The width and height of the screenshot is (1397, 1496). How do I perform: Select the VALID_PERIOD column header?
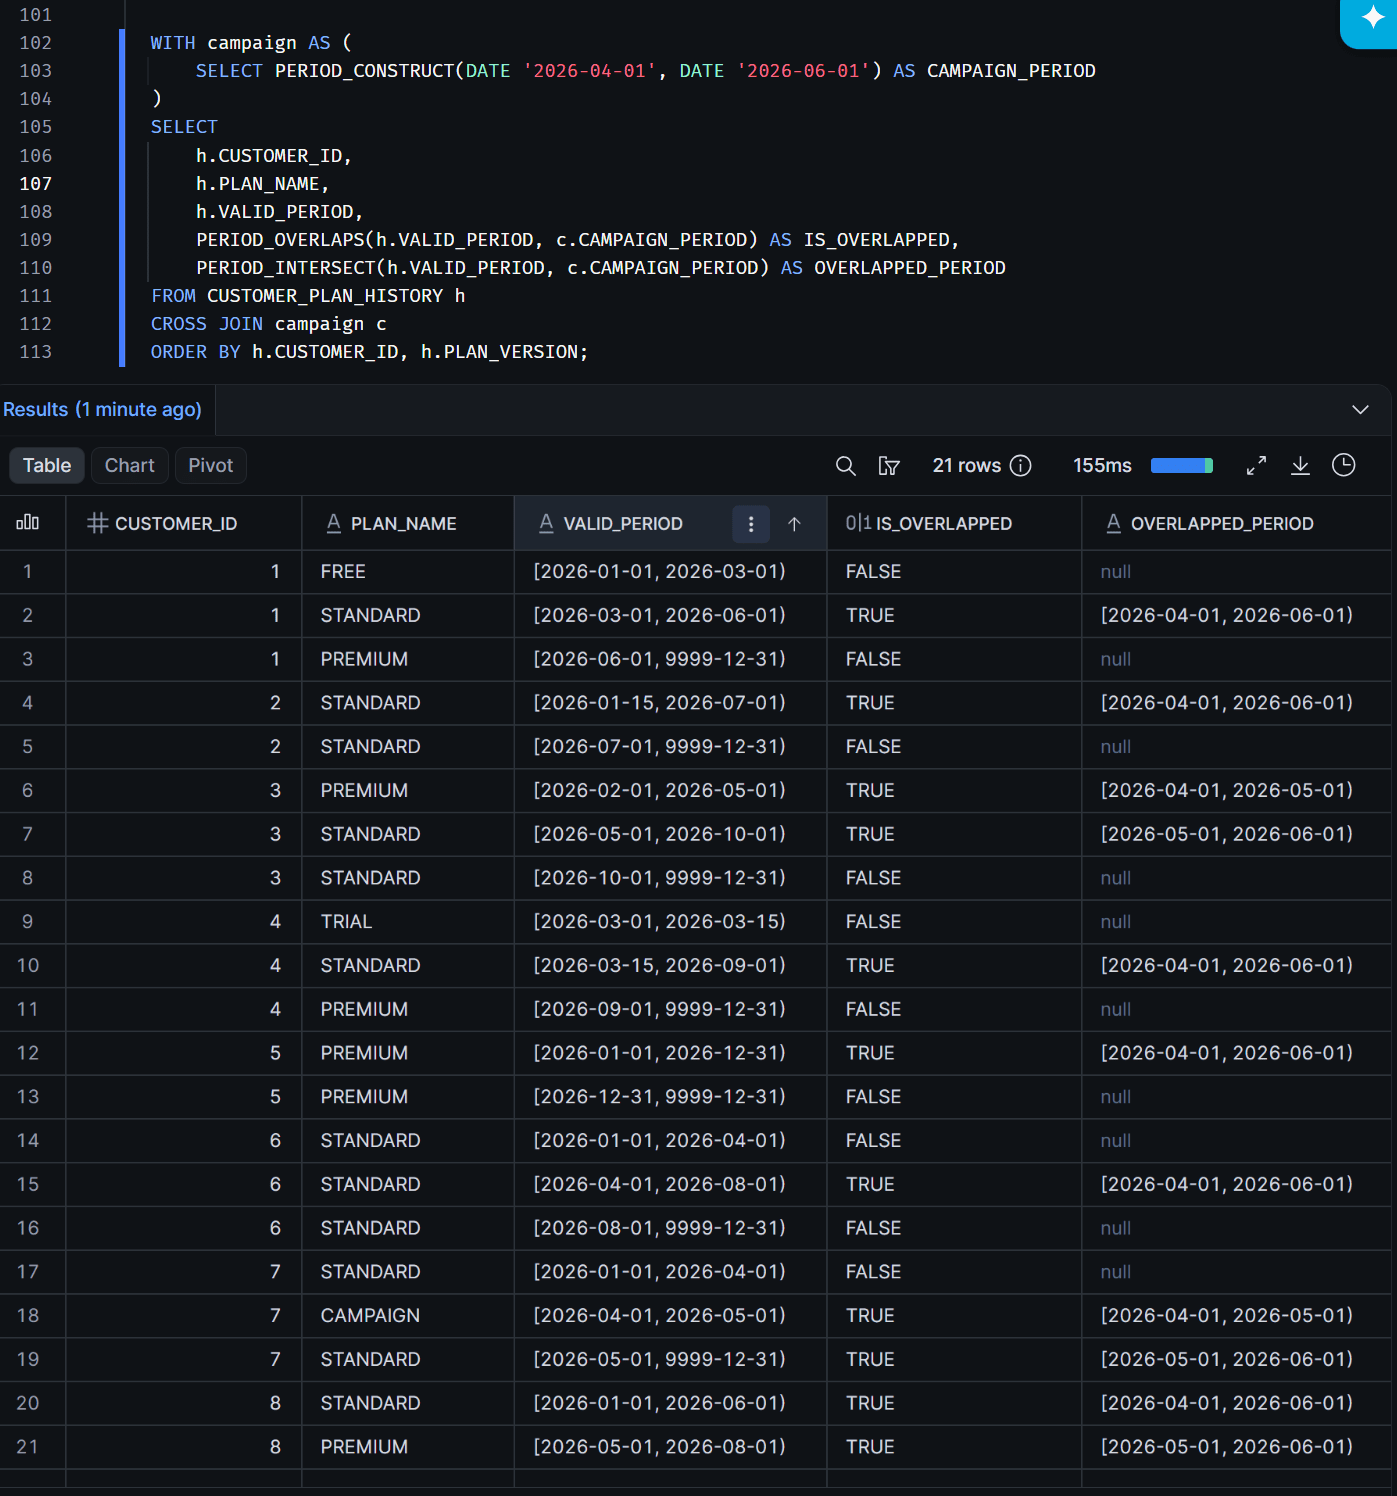(623, 524)
